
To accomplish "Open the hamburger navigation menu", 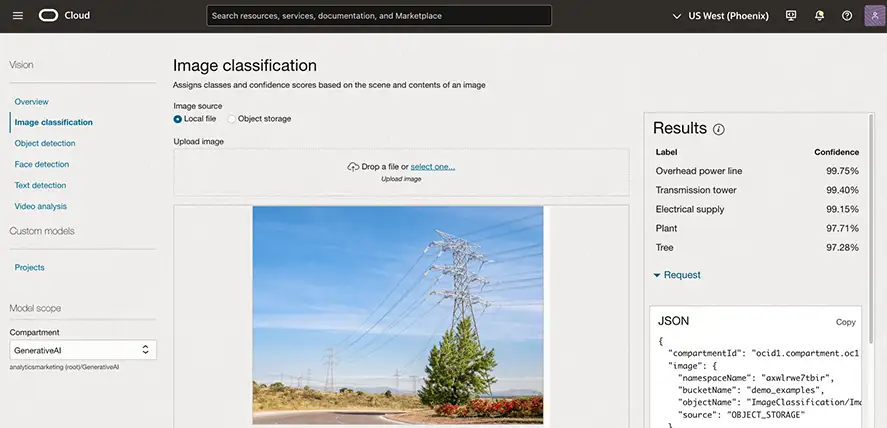I will tap(17, 16).
